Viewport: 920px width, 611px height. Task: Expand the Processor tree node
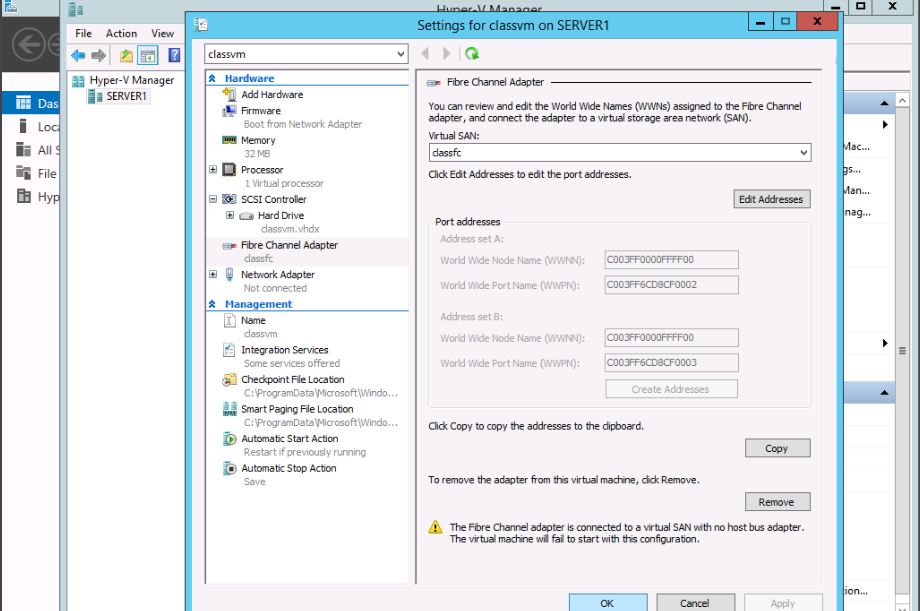point(213,170)
